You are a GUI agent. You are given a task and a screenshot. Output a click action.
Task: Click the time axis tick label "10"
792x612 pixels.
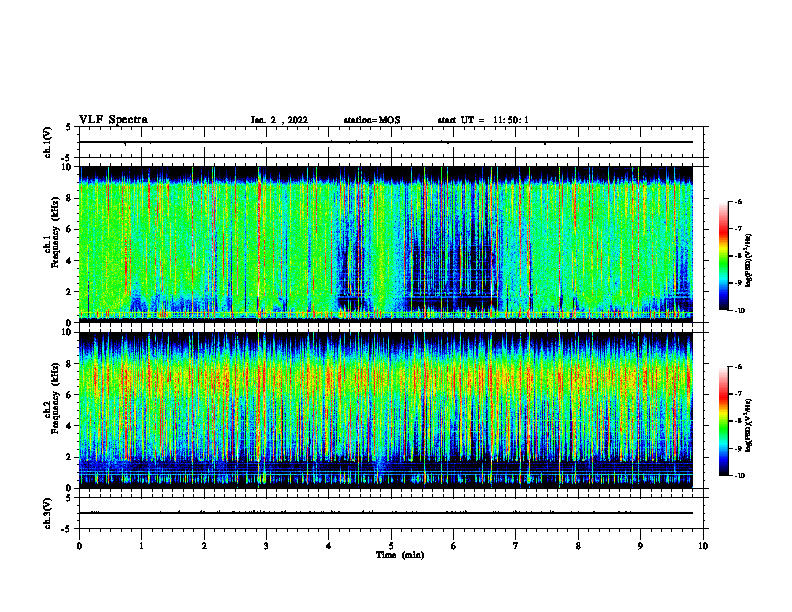tap(703, 546)
